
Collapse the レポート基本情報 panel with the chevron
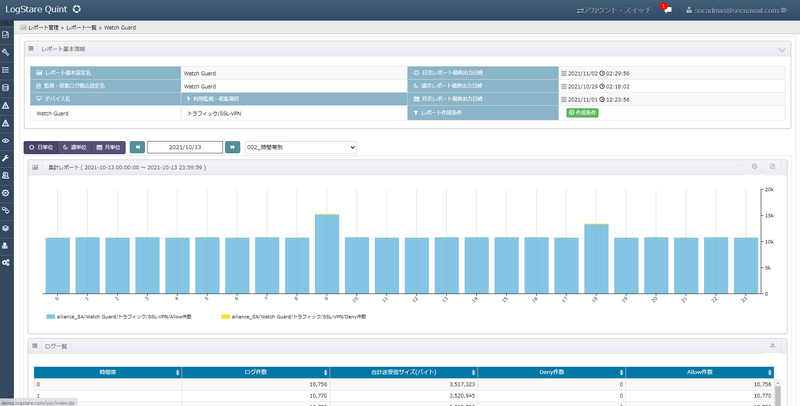point(781,49)
